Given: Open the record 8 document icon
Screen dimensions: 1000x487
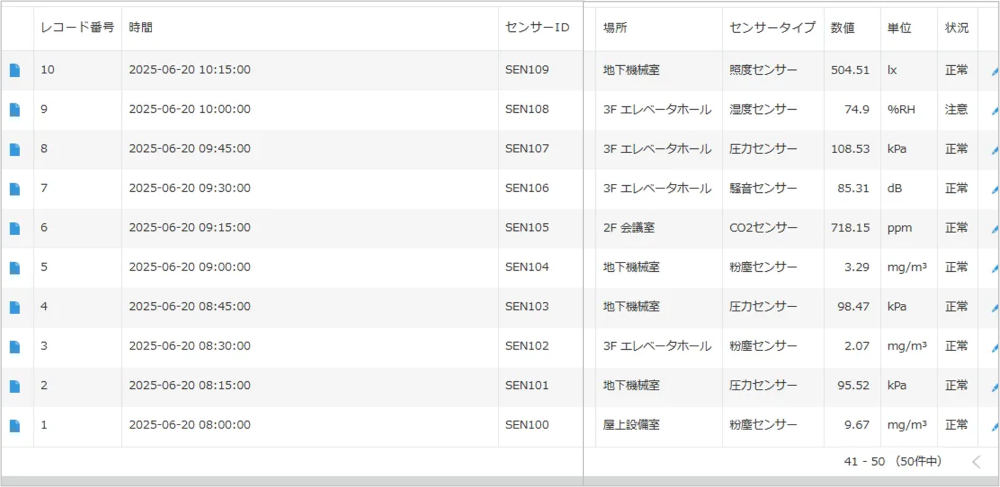Looking at the screenshot, I should [x=15, y=149].
